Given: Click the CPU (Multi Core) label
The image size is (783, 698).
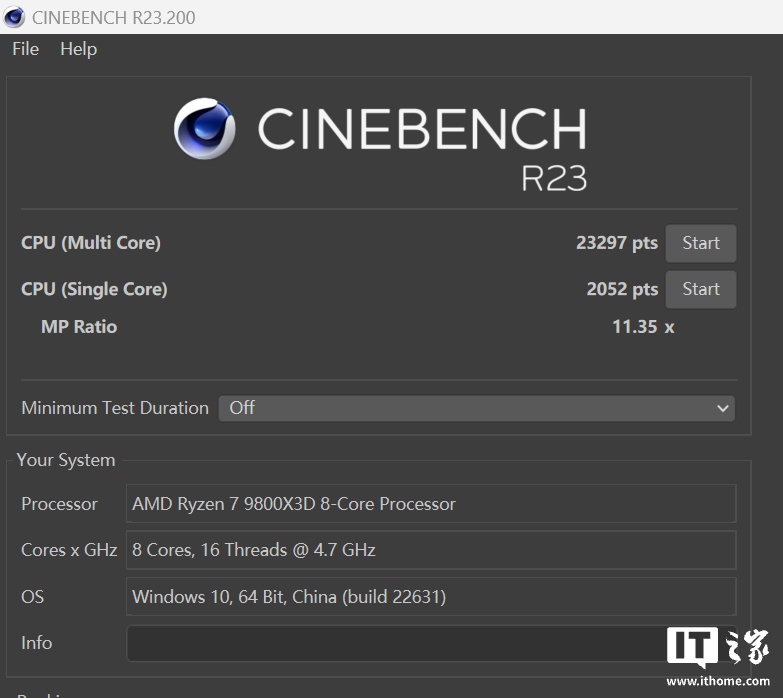Looking at the screenshot, I should [91, 243].
